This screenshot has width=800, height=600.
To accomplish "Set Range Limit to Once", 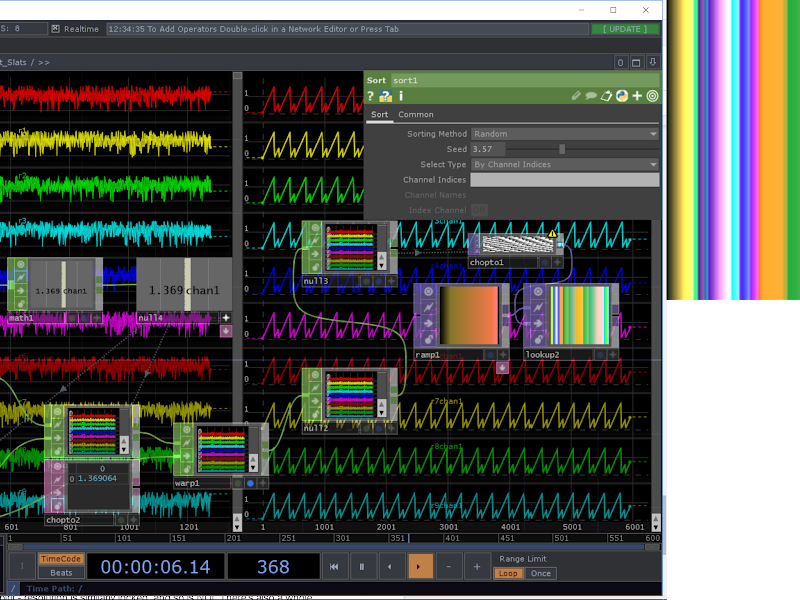I will [x=541, y=574].
